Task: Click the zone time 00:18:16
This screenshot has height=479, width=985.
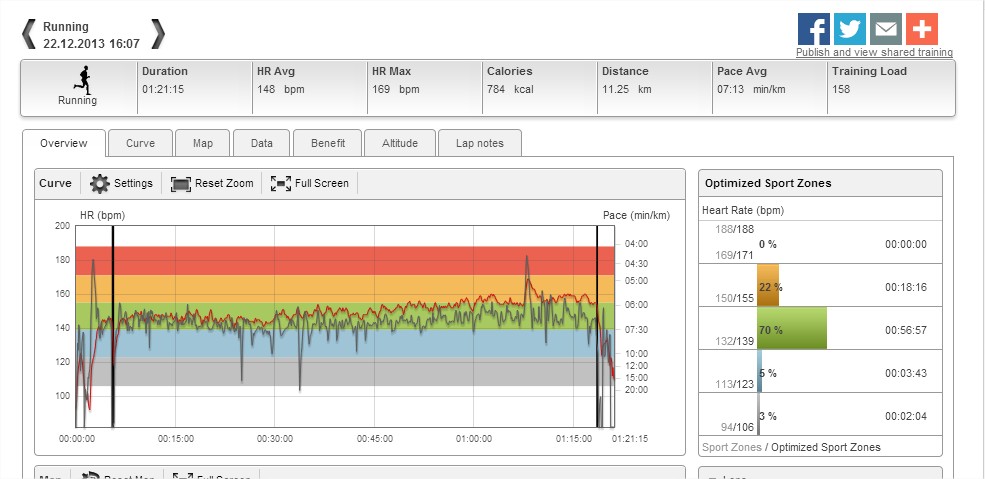Action: tap(906, 287)
